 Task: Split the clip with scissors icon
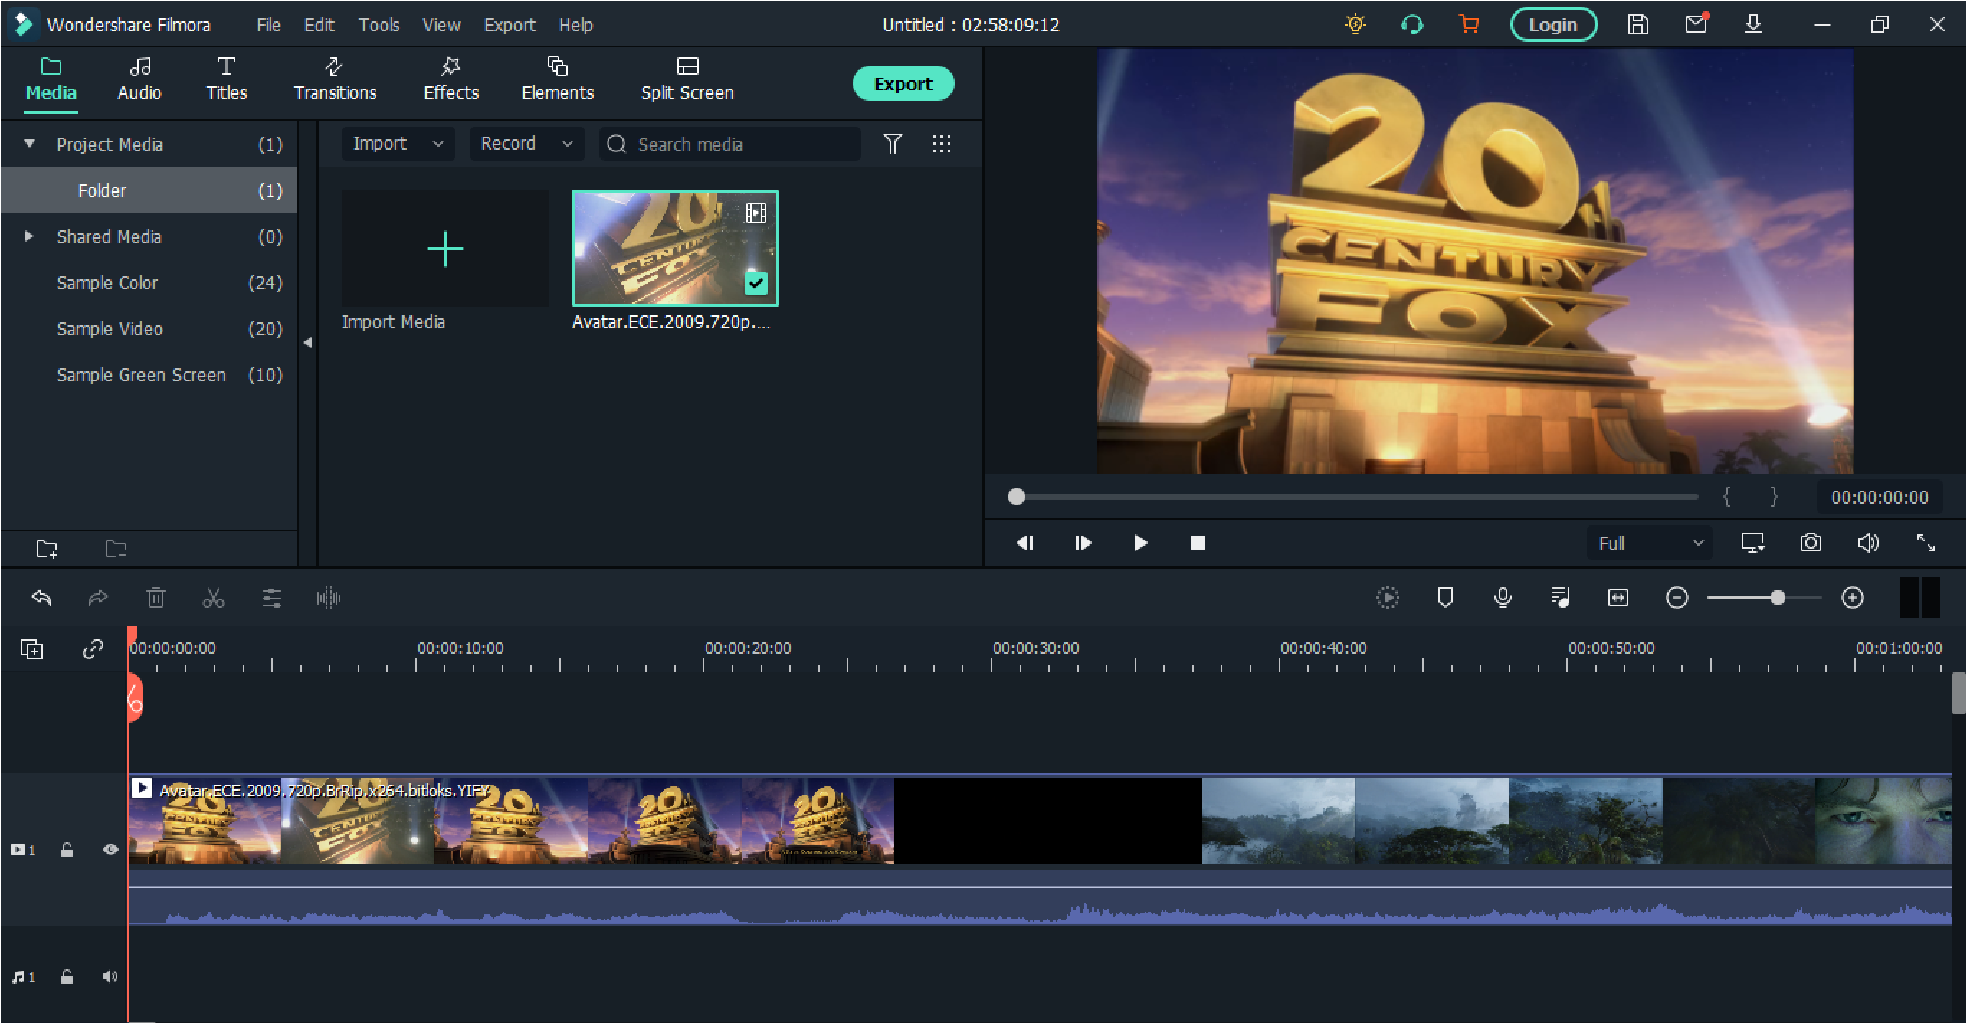point(213,598)
